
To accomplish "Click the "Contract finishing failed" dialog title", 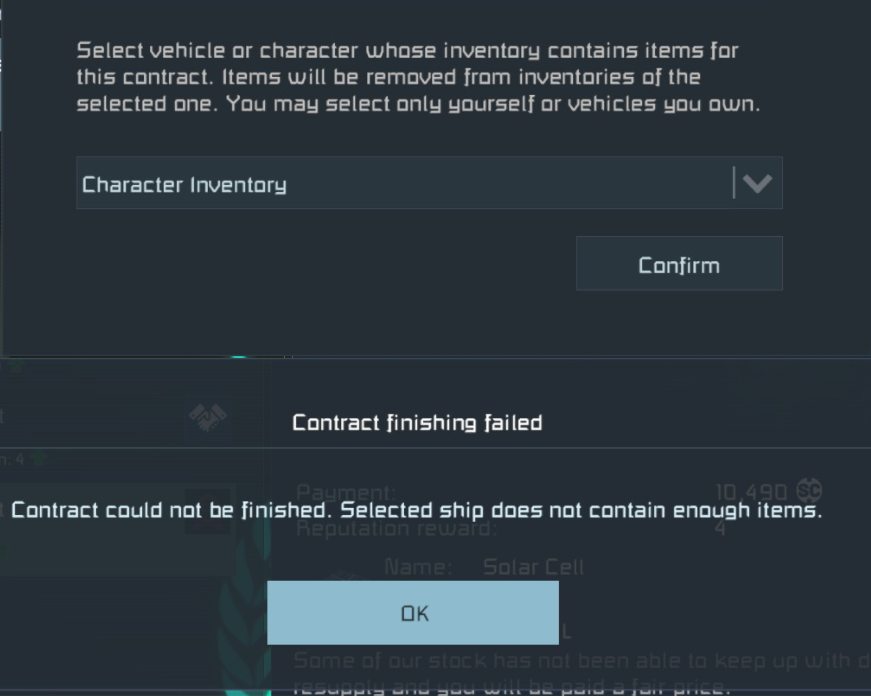I will 417,423.
